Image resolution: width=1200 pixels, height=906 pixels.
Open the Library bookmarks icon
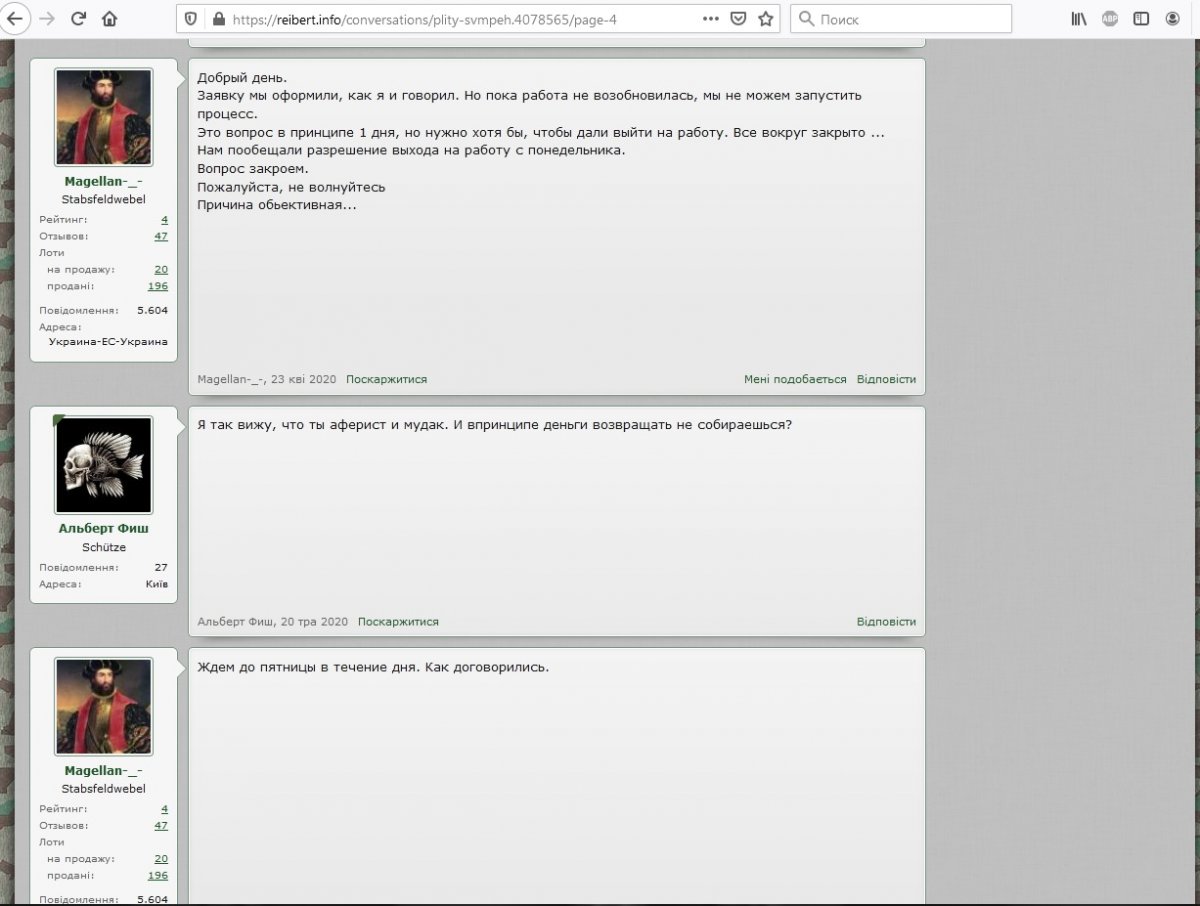pos(1078,19)
